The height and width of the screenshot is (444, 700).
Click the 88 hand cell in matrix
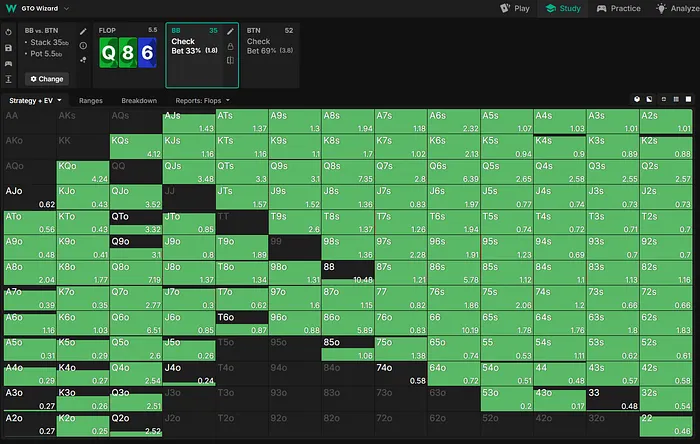348,270
